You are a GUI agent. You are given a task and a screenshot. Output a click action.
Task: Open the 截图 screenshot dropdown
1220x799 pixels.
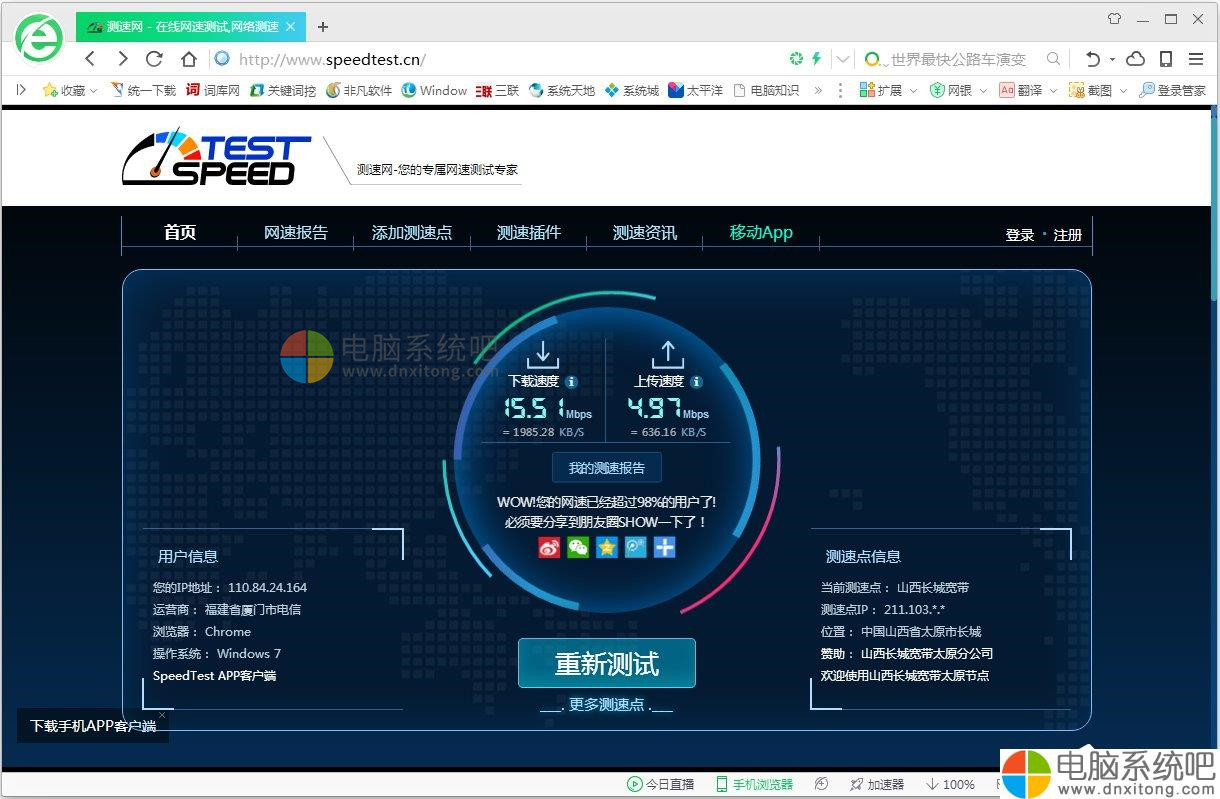[x=1098, y=90]
